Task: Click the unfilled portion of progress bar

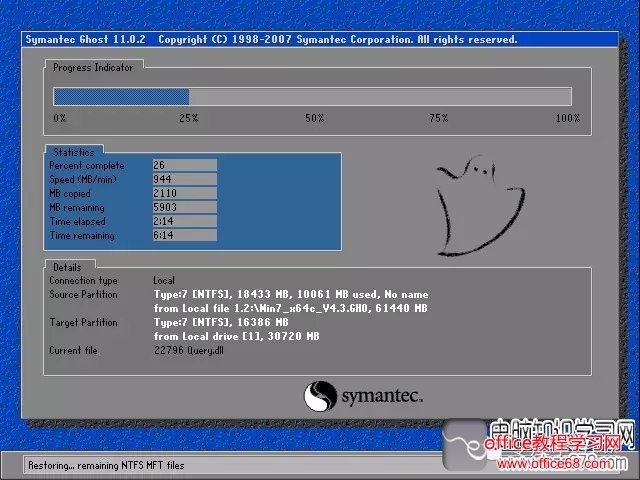Action: pos(380,97)
